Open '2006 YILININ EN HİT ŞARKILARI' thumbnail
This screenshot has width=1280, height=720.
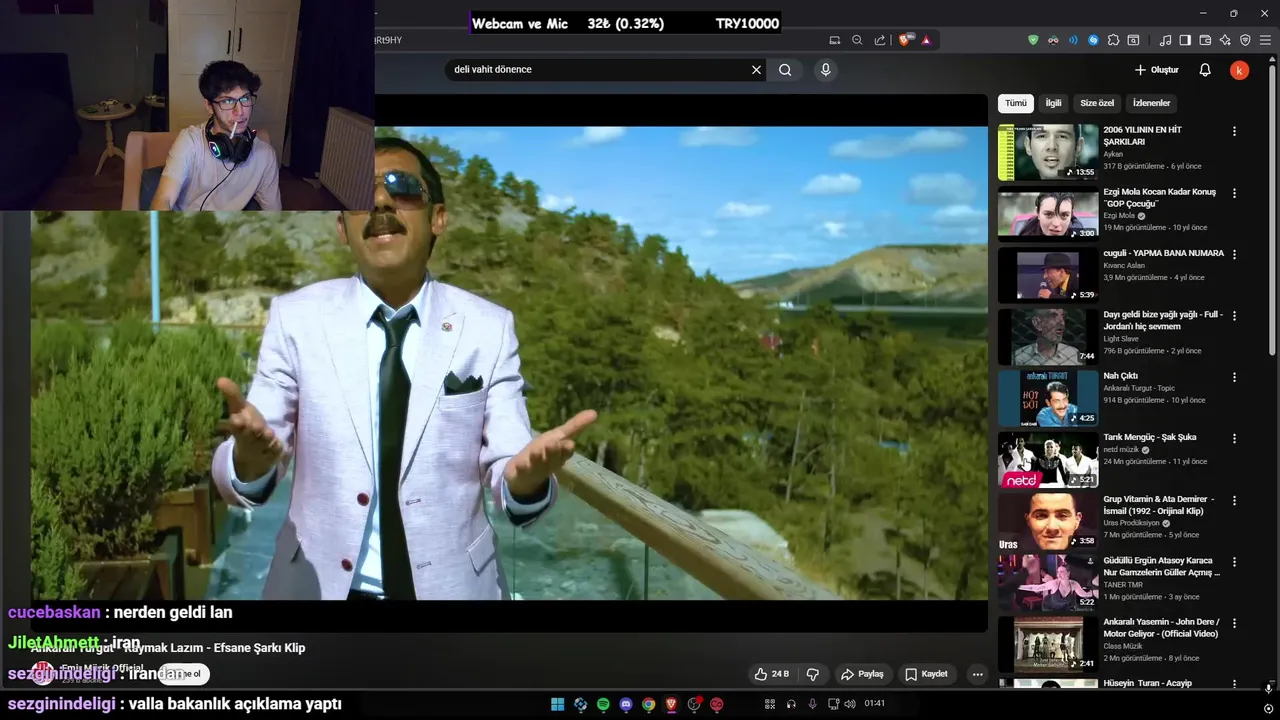(1048, 152)
